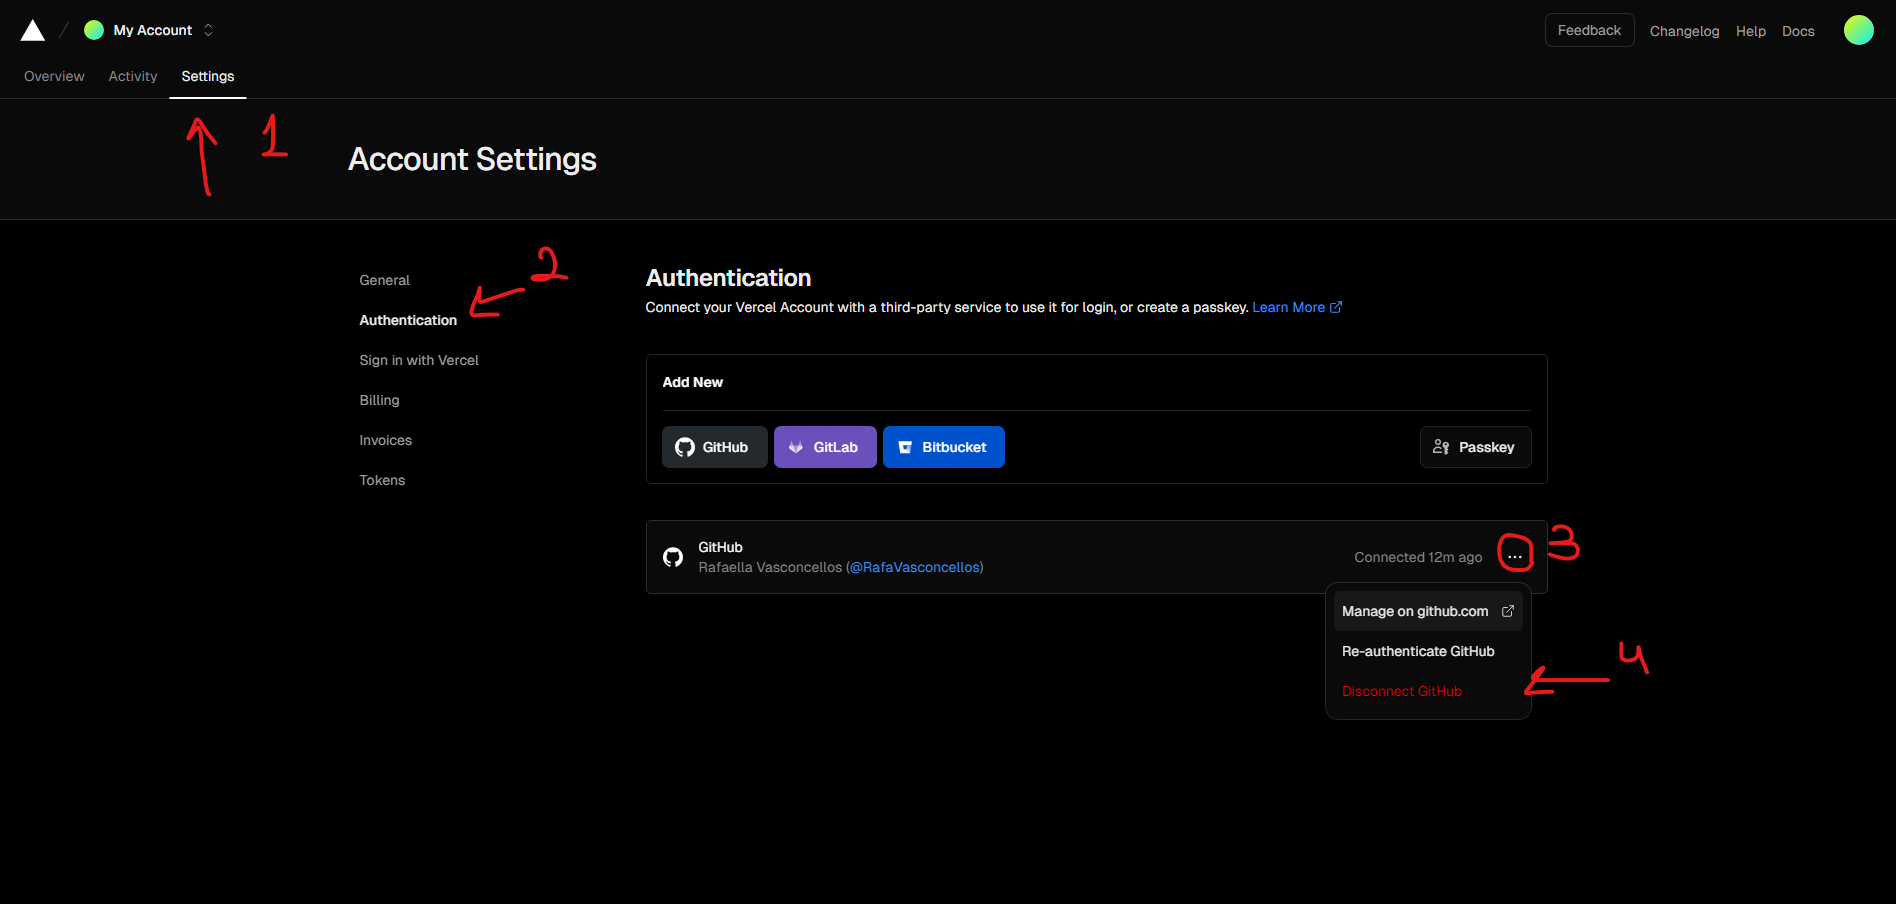Click the My Account avatar circle
Viewport: 1896px width, 904px height.
click(94, 30)
